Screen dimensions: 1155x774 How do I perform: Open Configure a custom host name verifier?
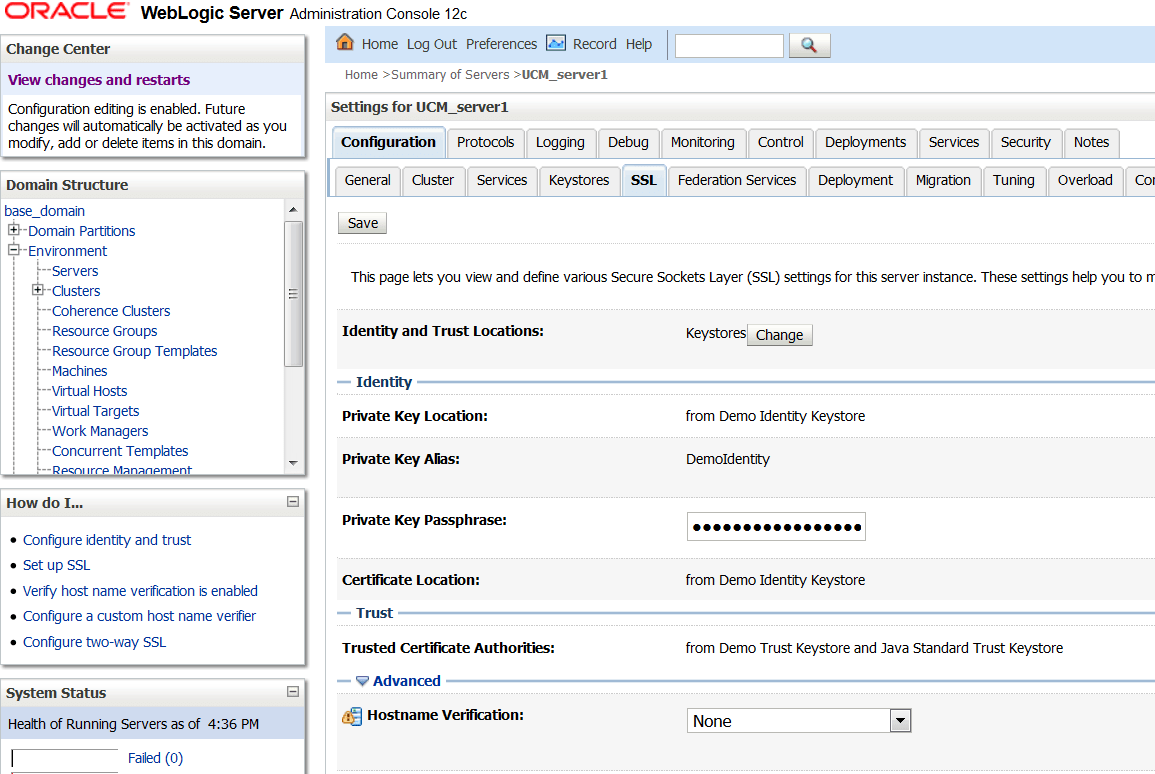tap(139, 616)
